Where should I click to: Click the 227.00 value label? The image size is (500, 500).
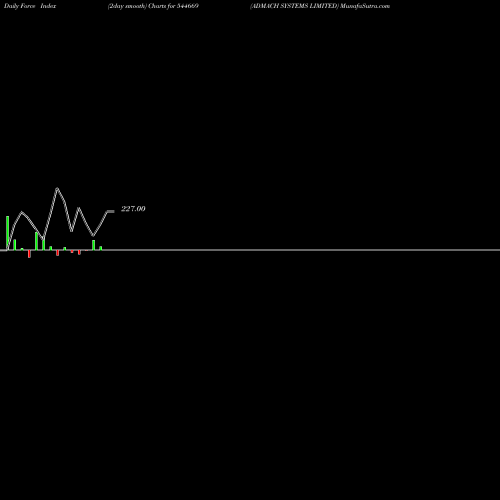[133, 209]
